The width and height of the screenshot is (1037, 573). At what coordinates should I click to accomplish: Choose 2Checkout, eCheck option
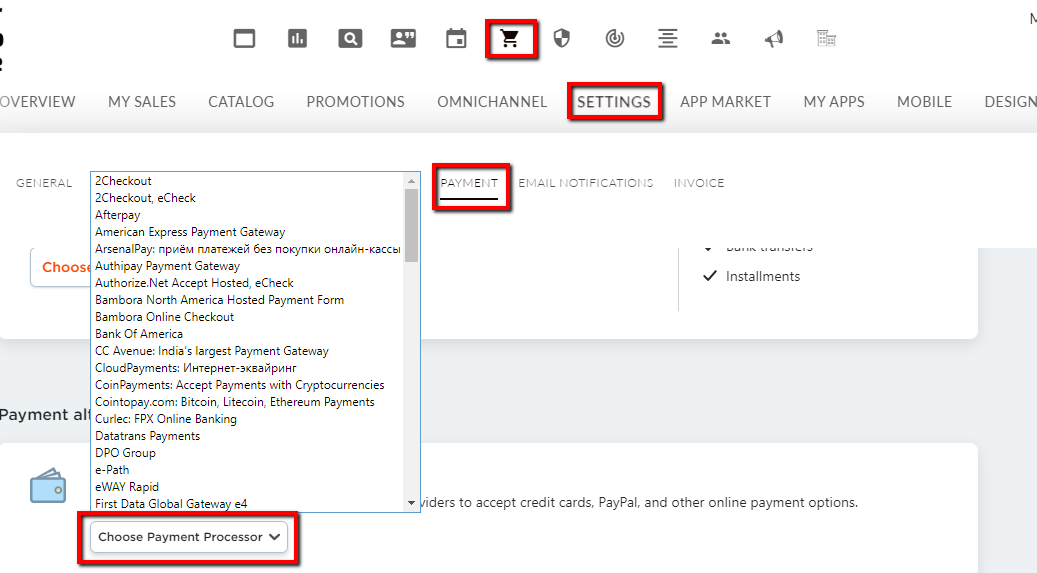click(247, 198)
